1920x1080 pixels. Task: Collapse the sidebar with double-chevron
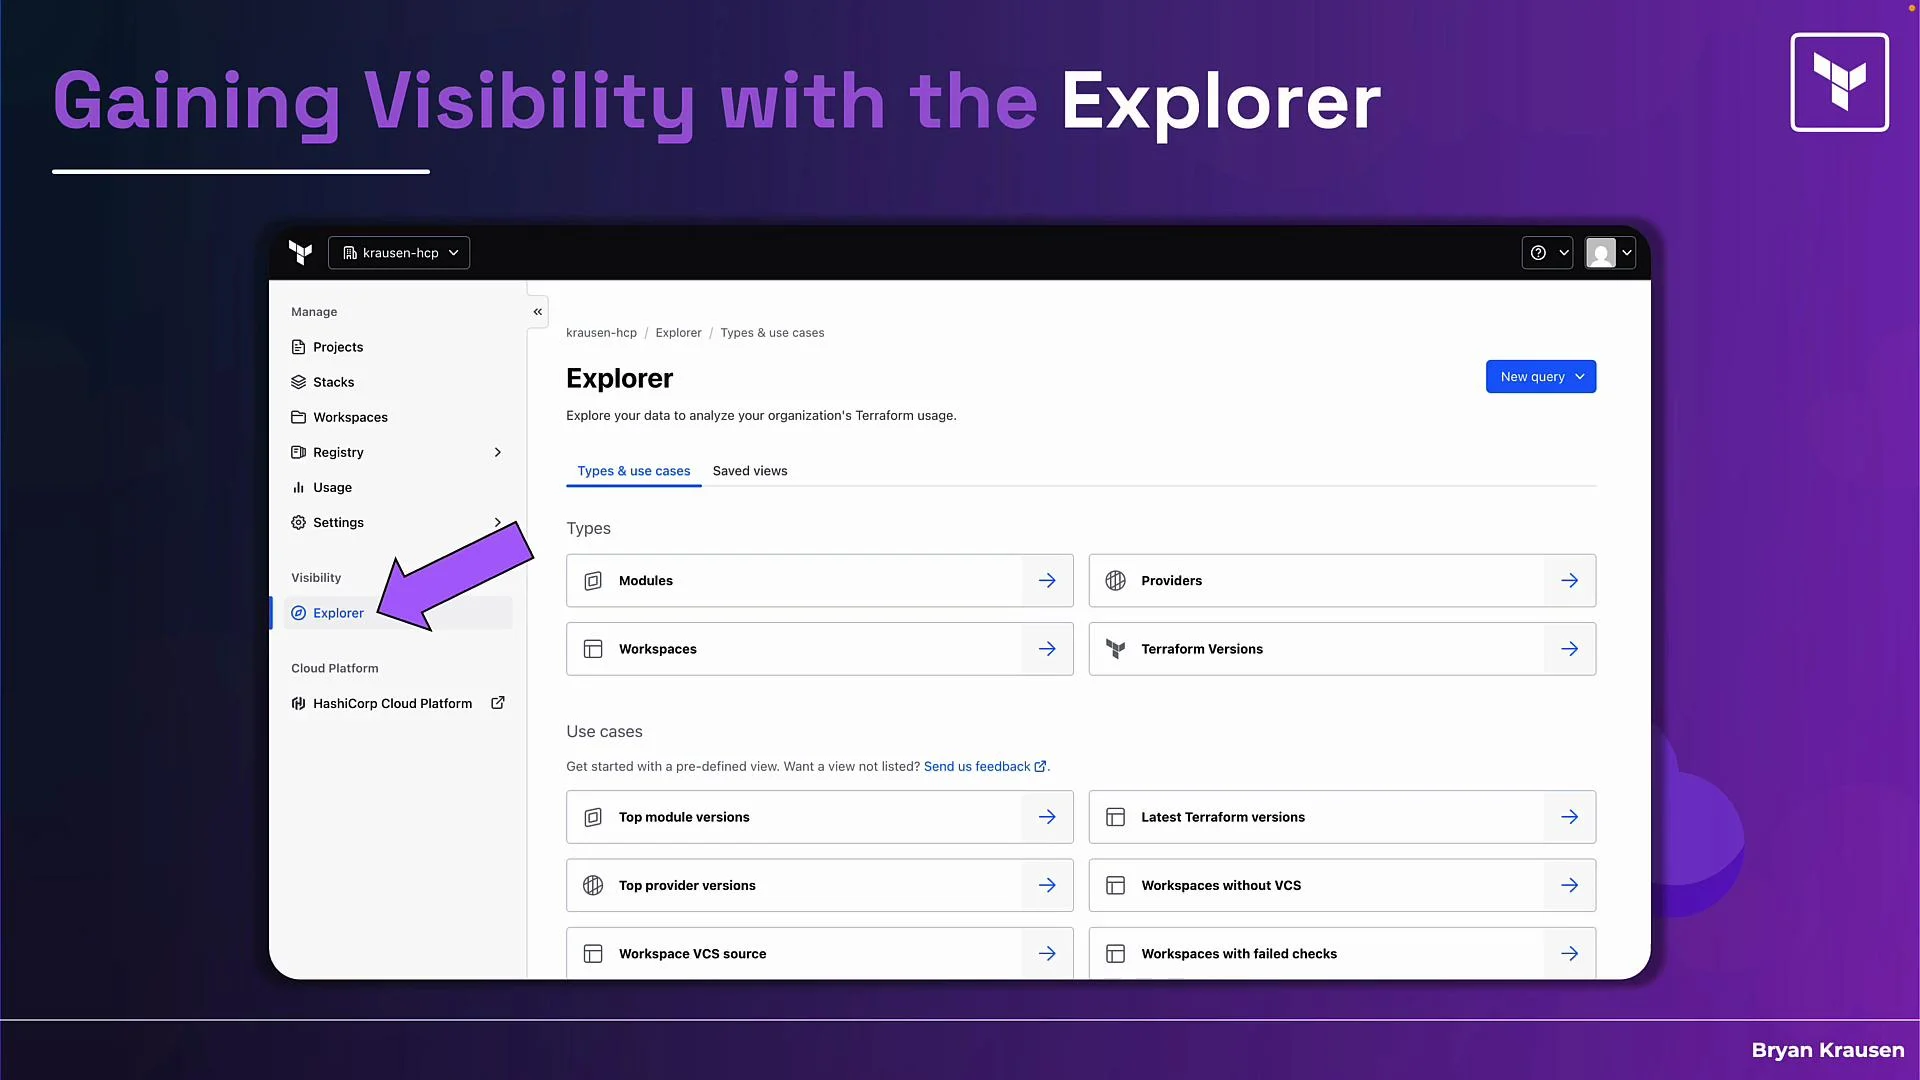pyautogui.click(x=538, y=312)
